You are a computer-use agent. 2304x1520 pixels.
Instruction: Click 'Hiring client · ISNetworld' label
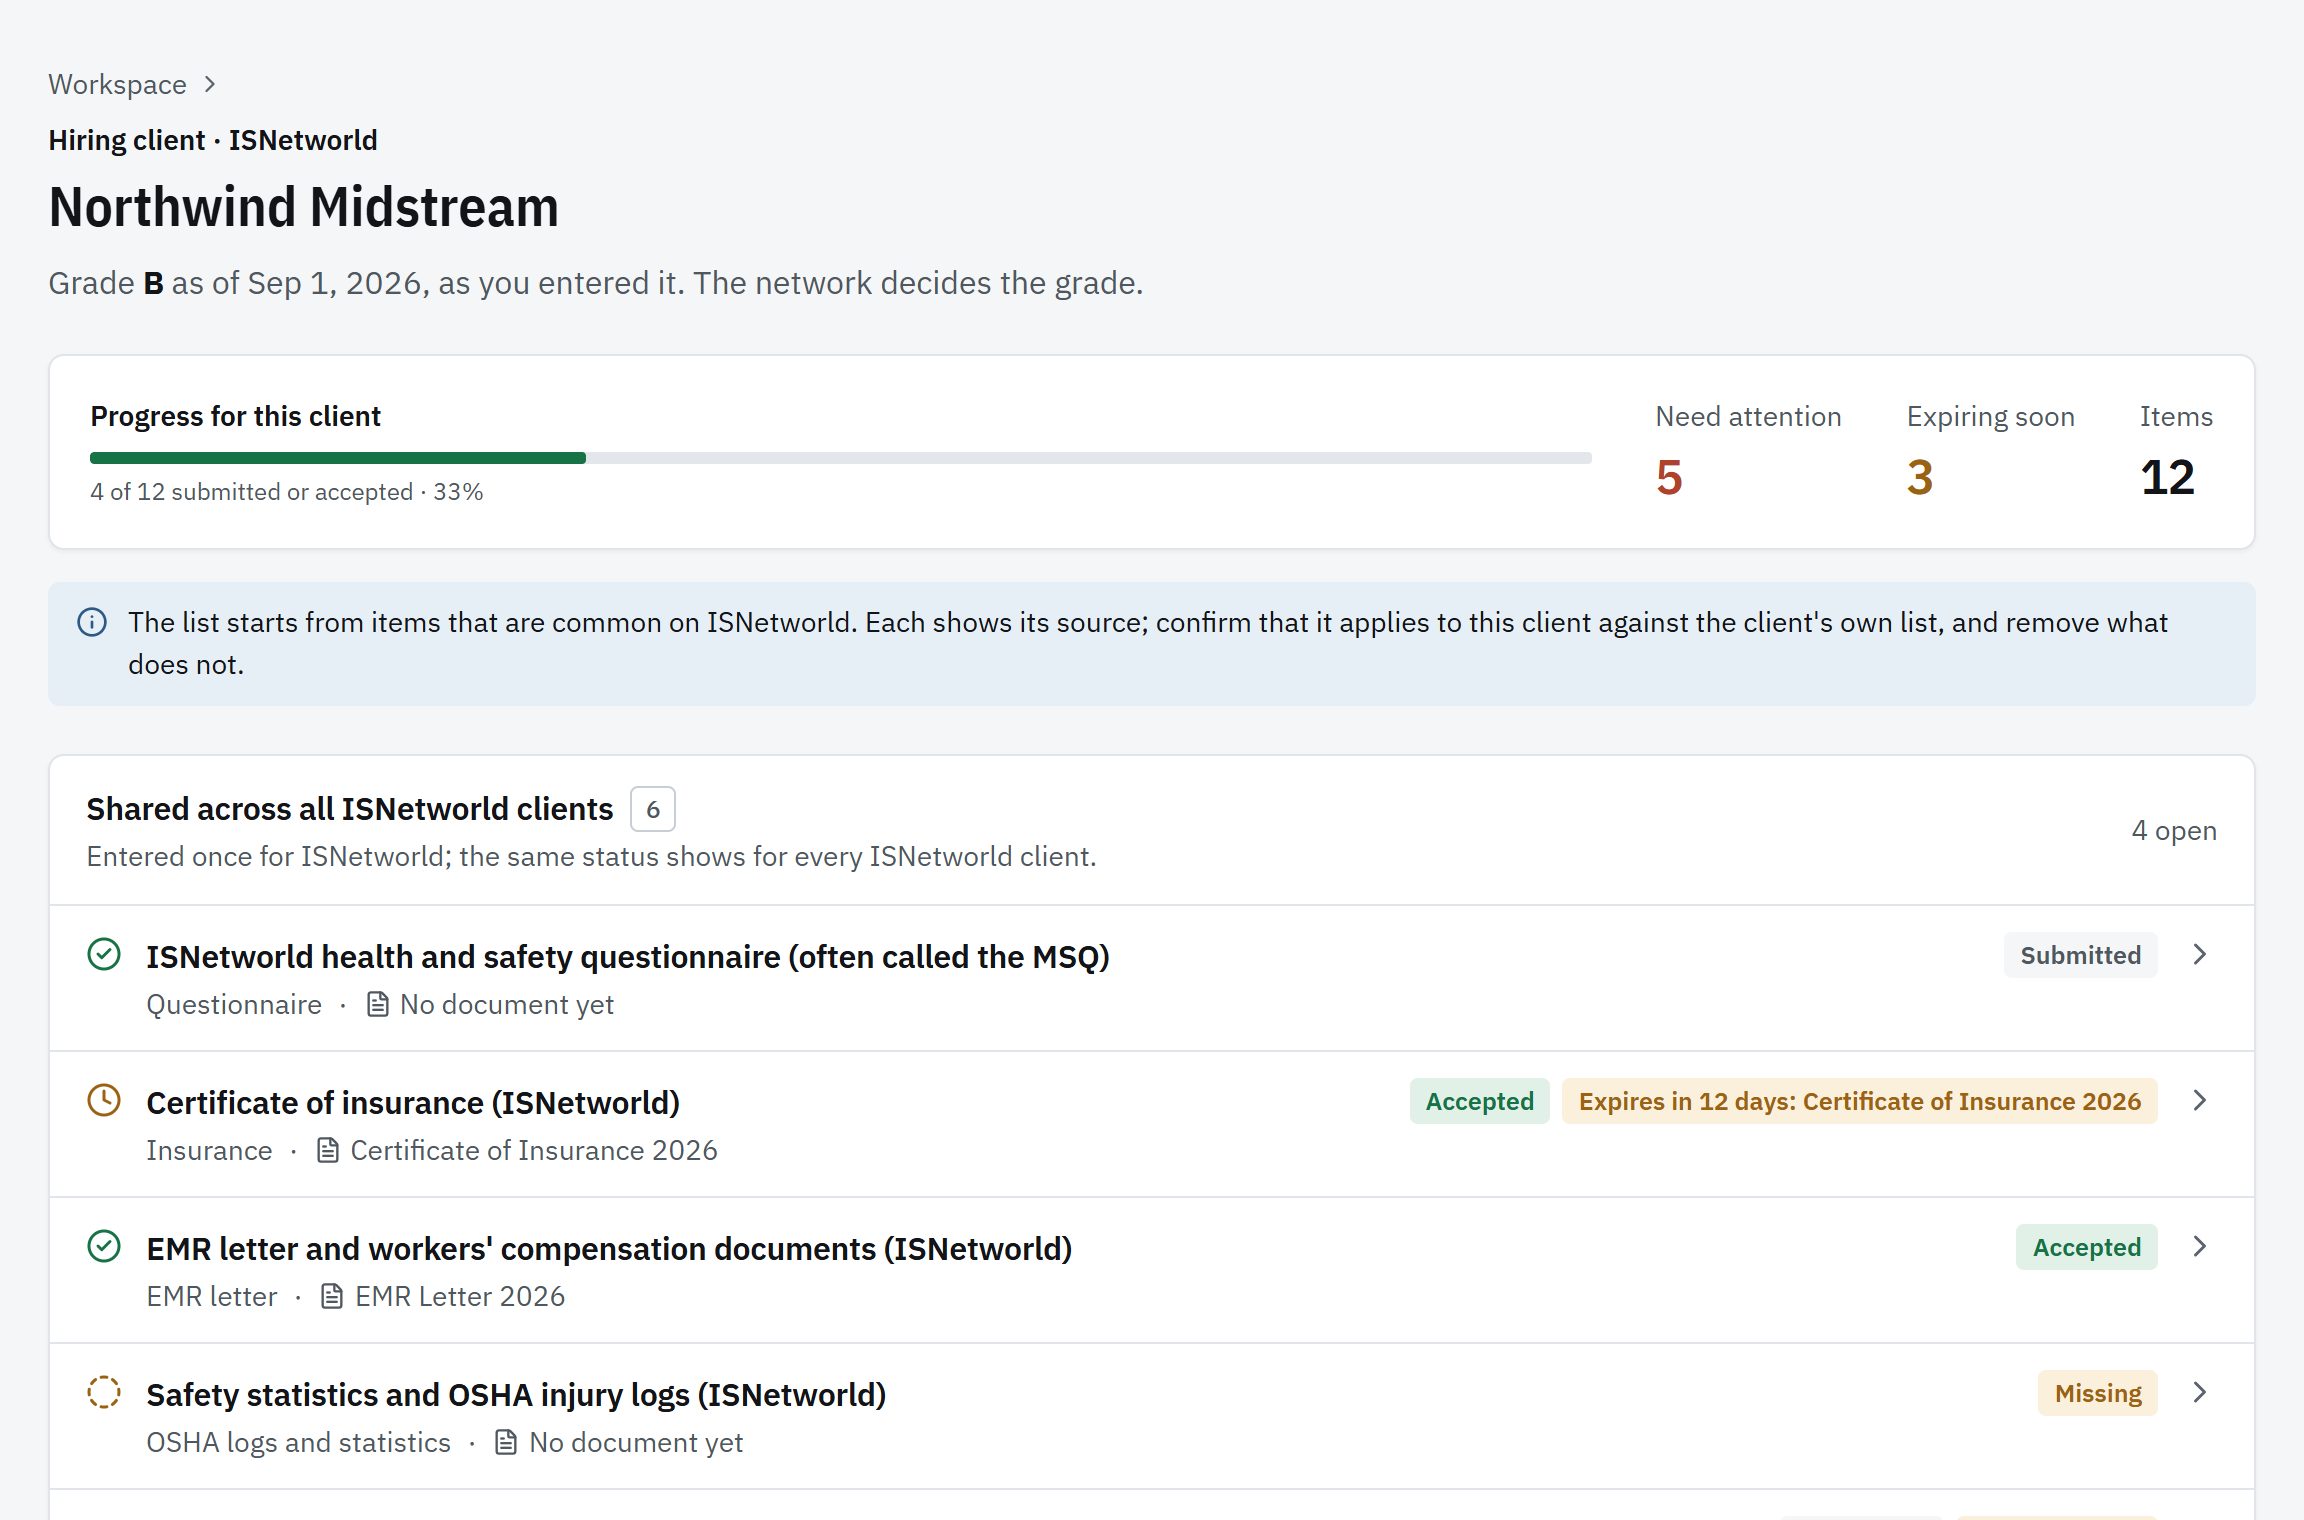tap(213, 140)
